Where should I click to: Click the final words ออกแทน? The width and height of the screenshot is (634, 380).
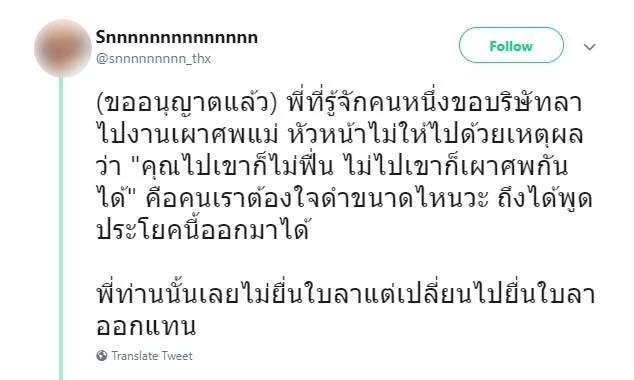coord(146,326)
